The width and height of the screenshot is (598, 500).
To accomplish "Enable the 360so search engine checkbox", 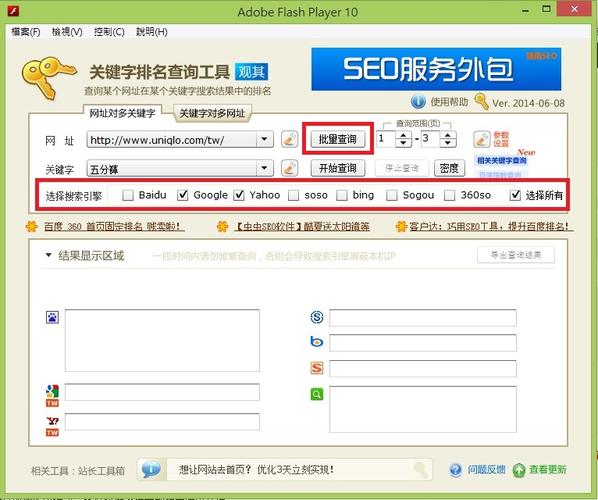I will pos(450,195).
